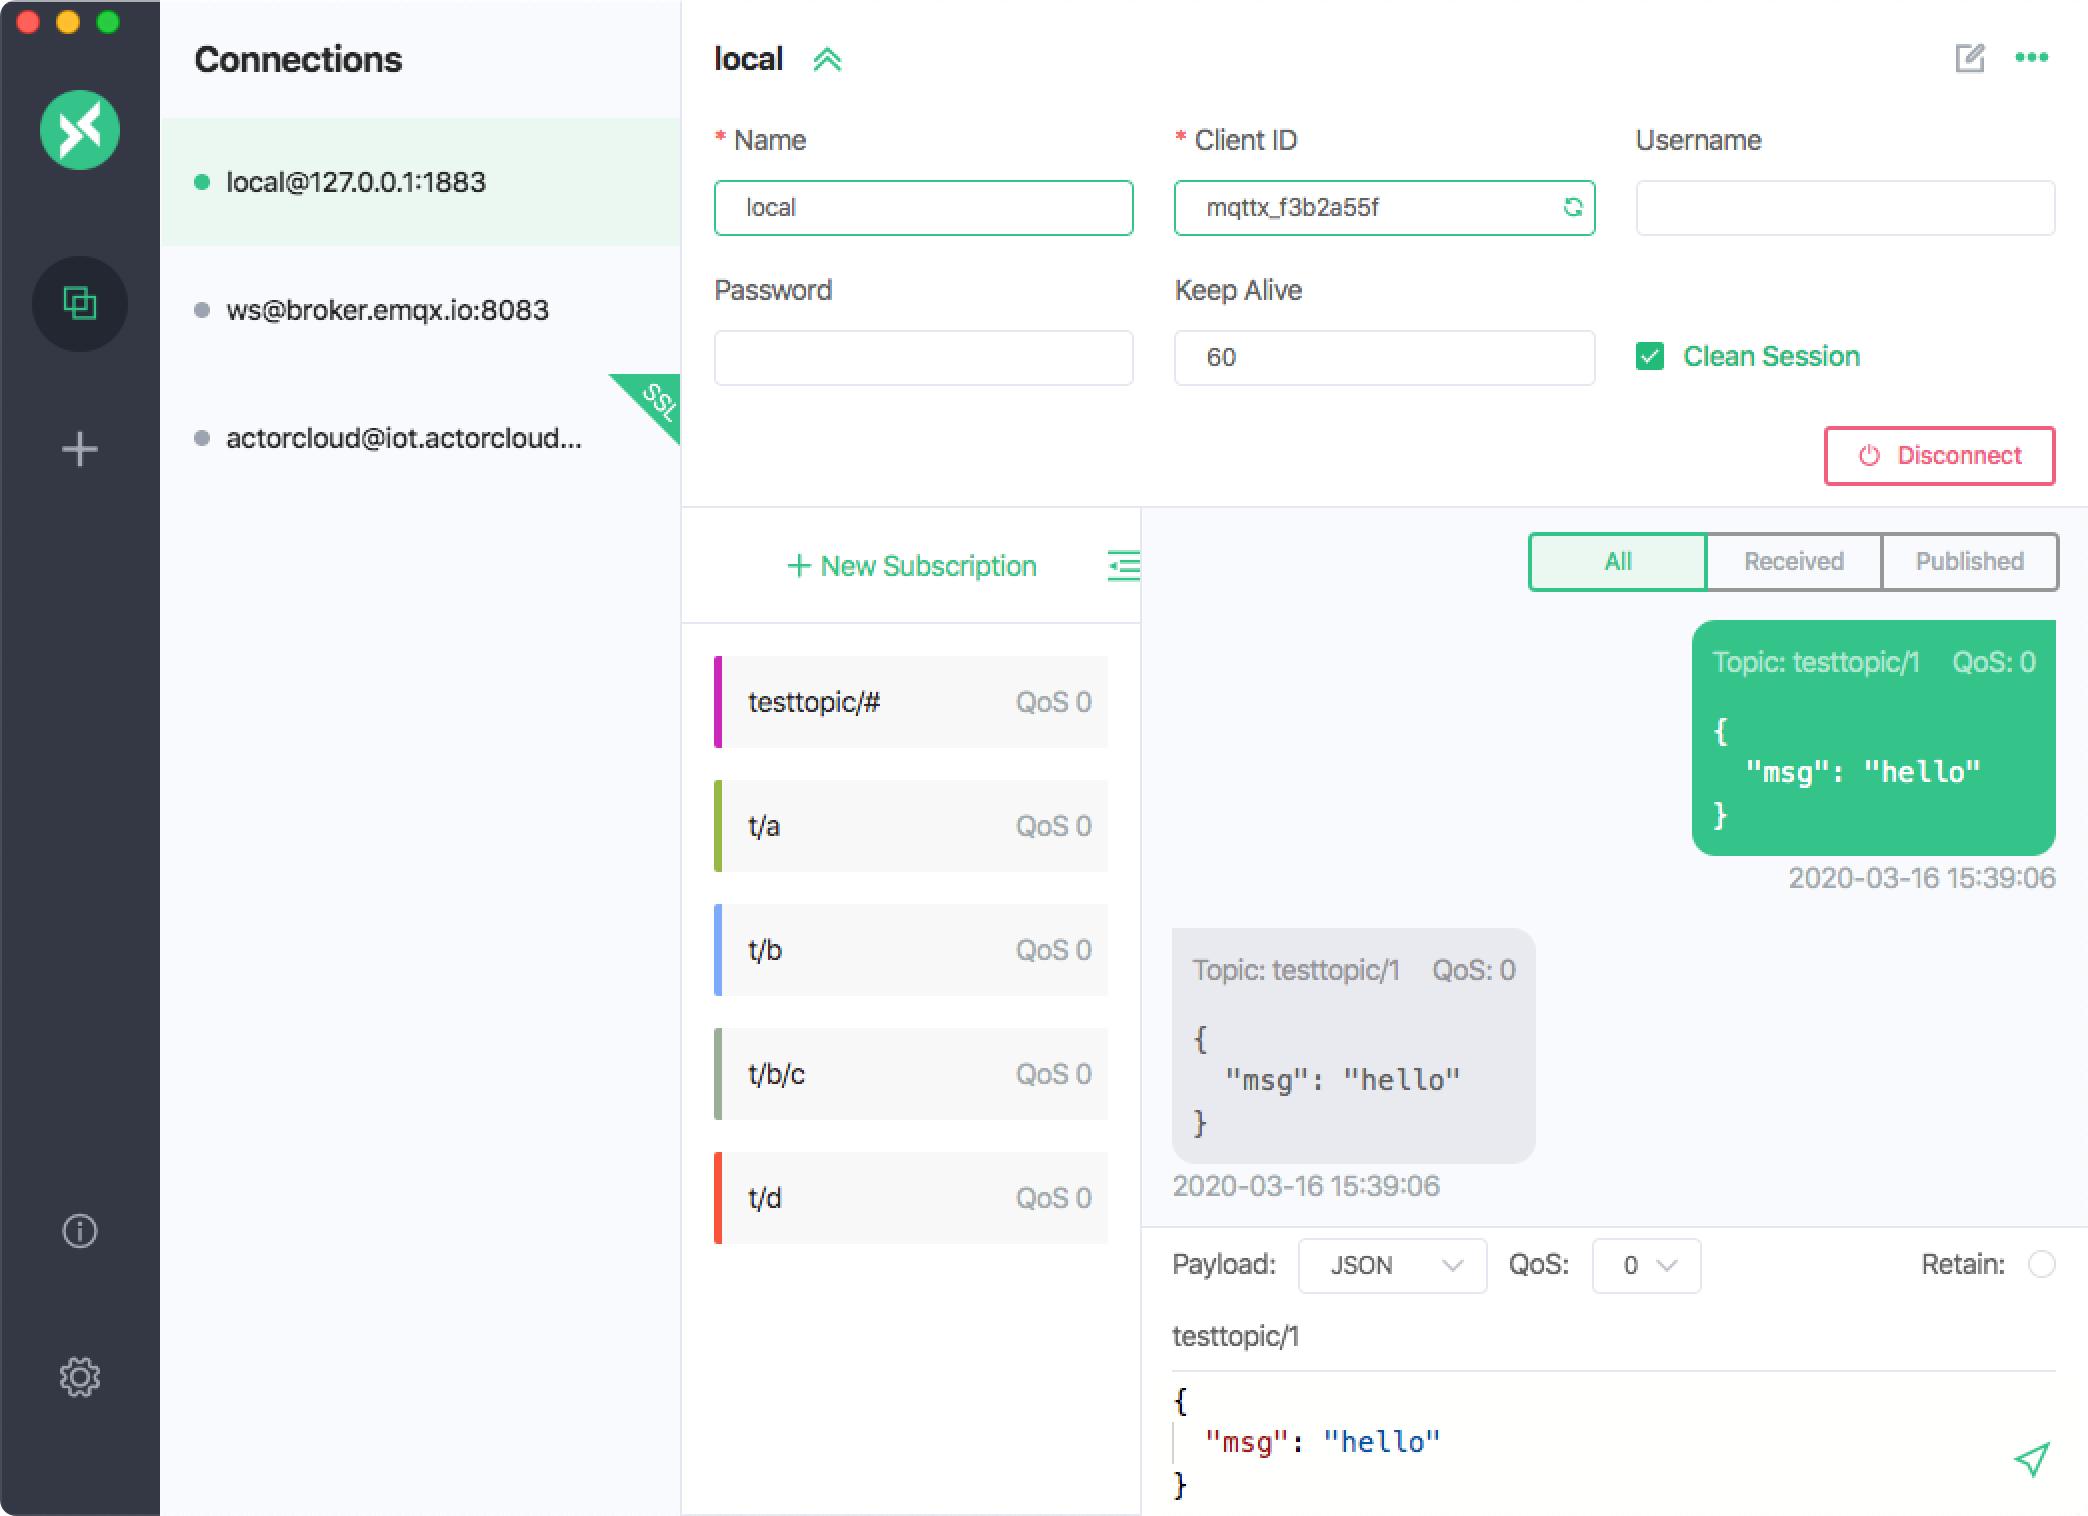Hide the subscriptions list icon
Image resolution: width=2088 pixels, height=1516 pixels.
click(1123, 566)
